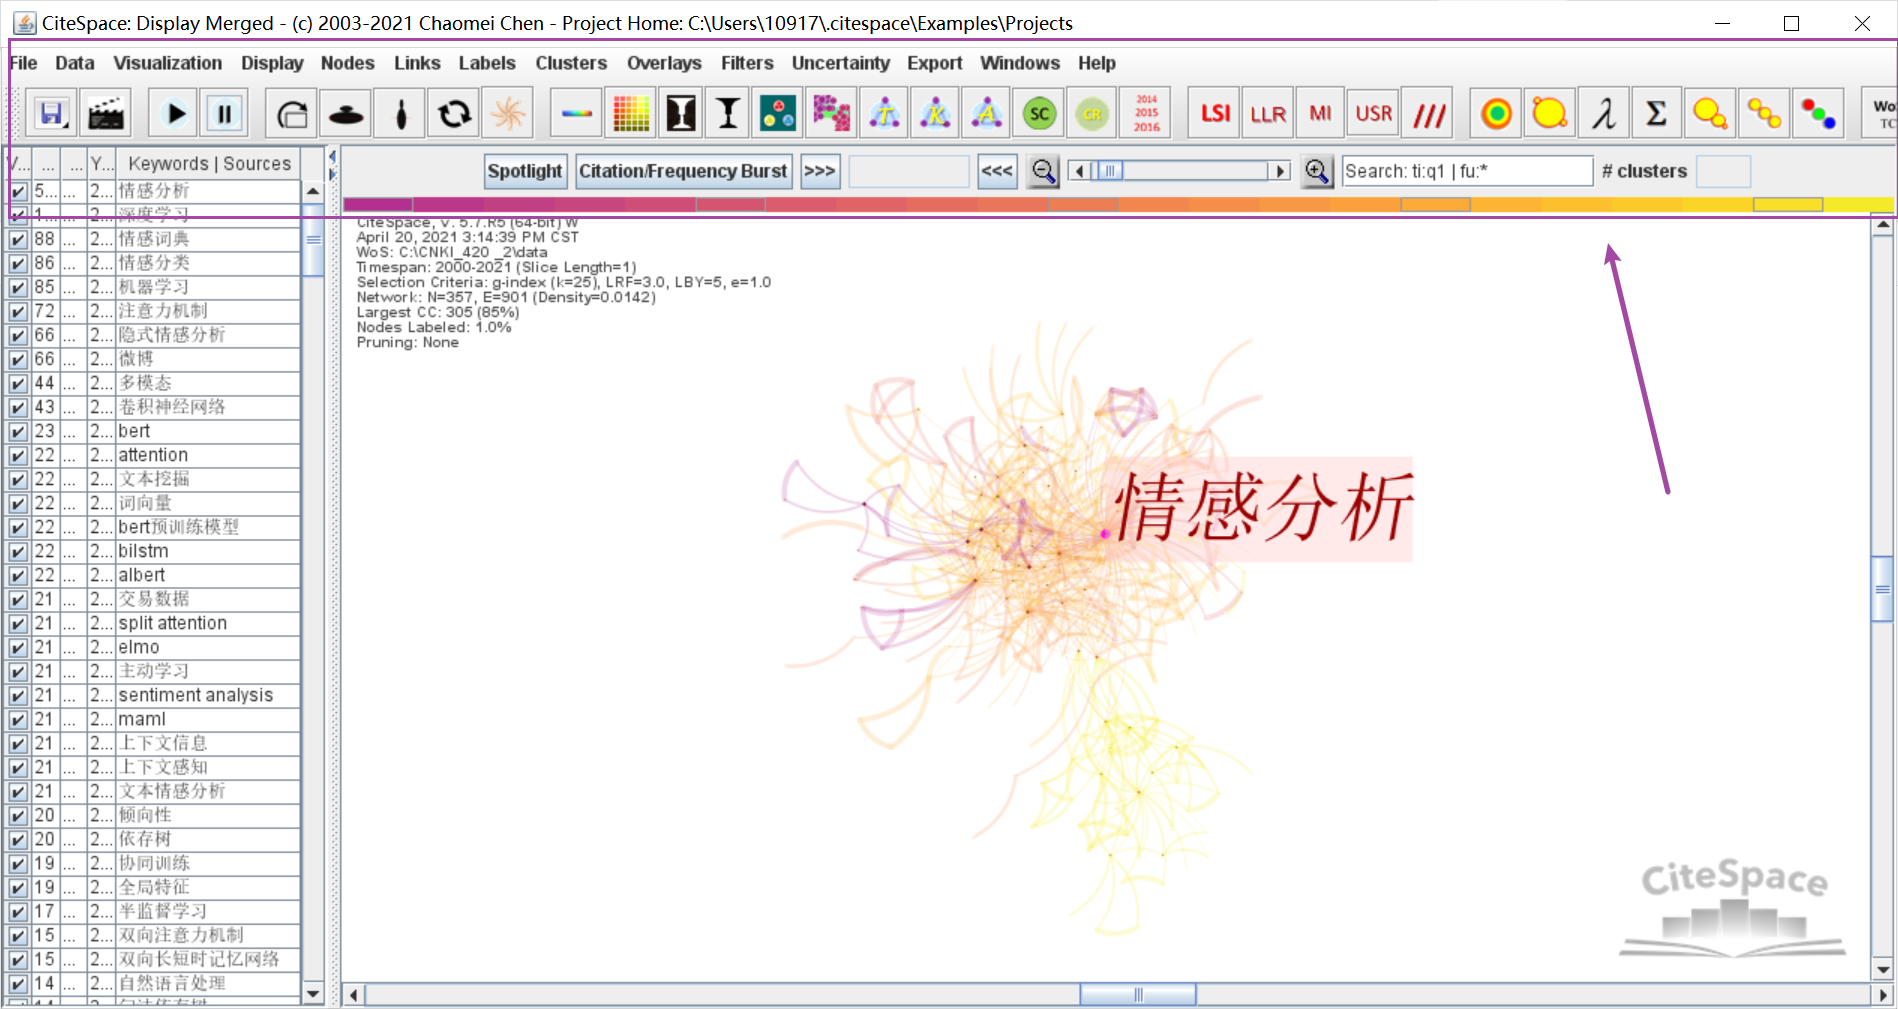Viewport: 1898px width, 1009px height.
Task: Open the Clusters menu
Action: (571, 63)
